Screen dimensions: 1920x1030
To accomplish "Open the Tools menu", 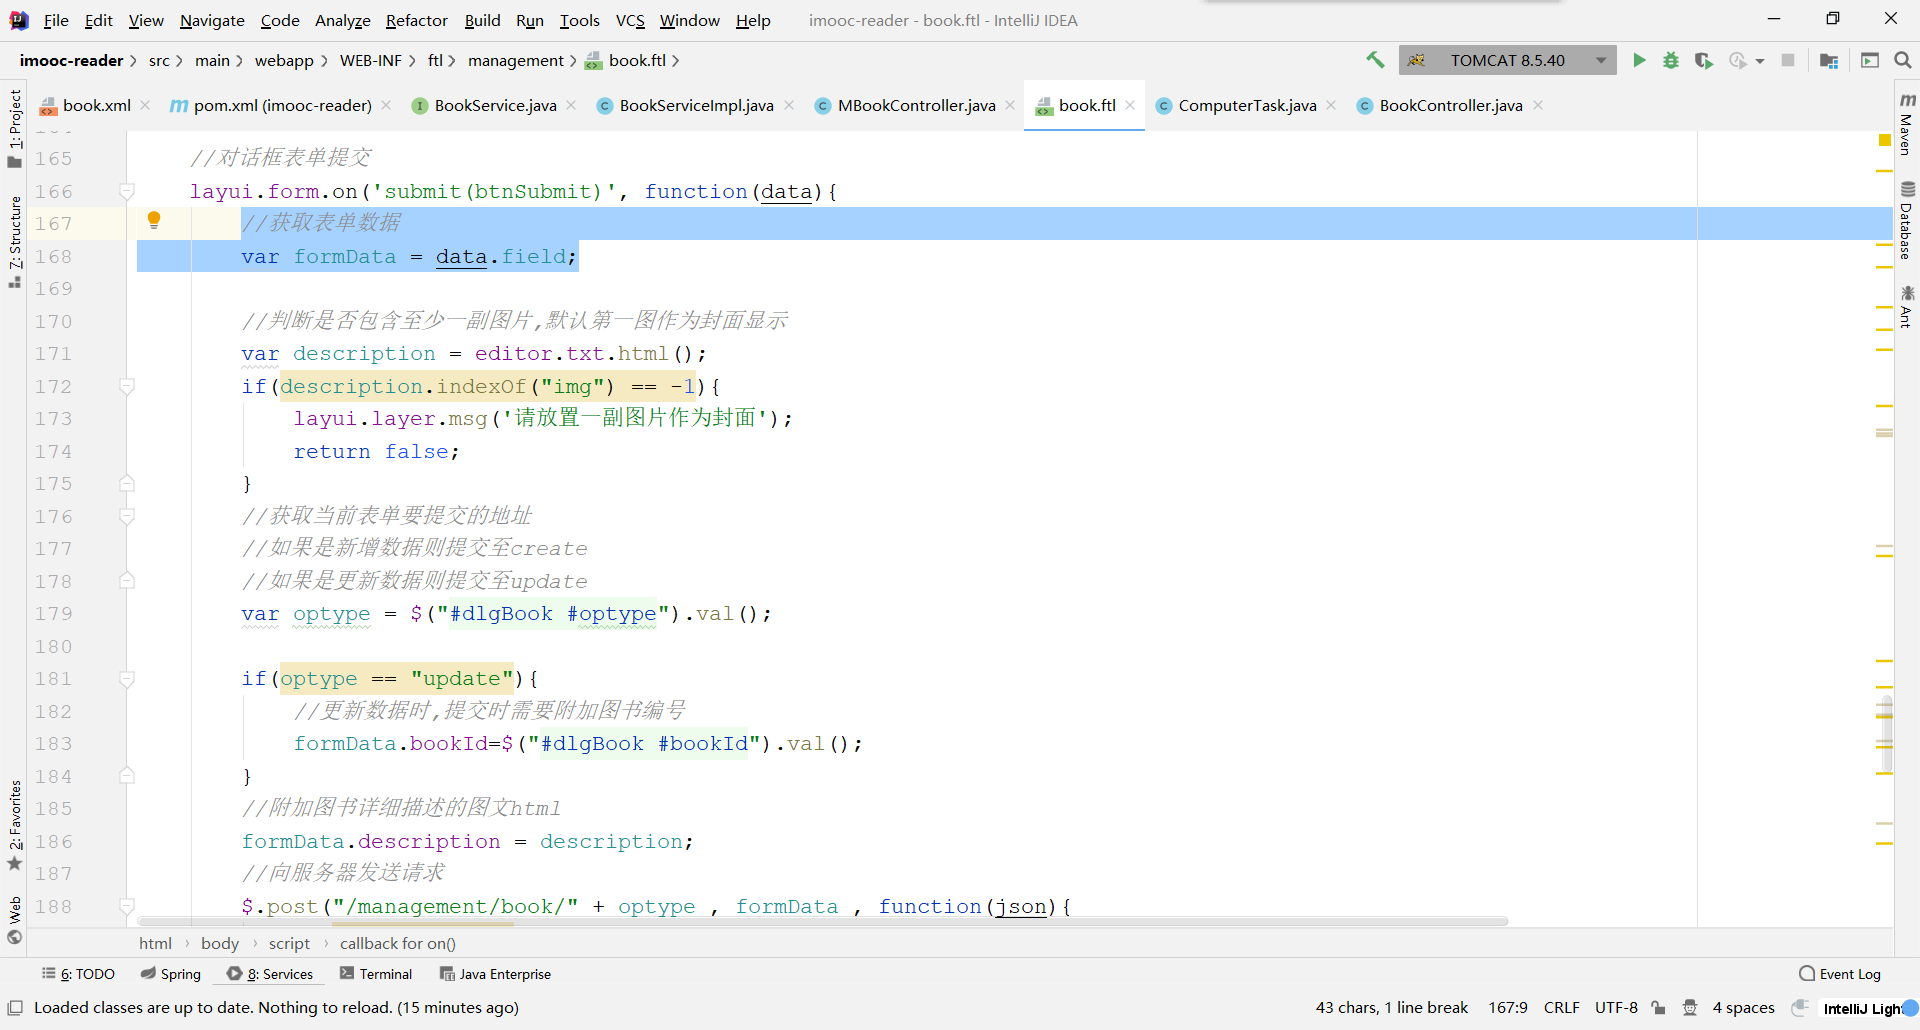I will click(x=579, y=20).
